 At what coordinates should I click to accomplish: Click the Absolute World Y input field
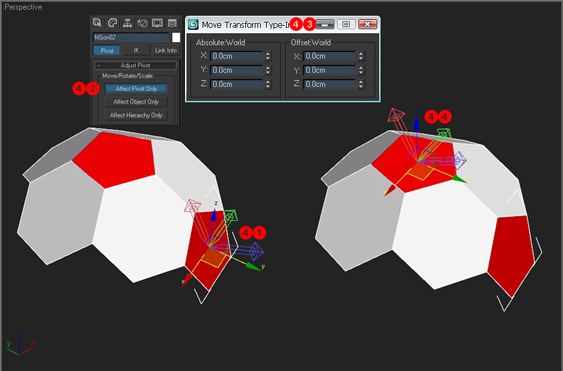tap(237, 70)
